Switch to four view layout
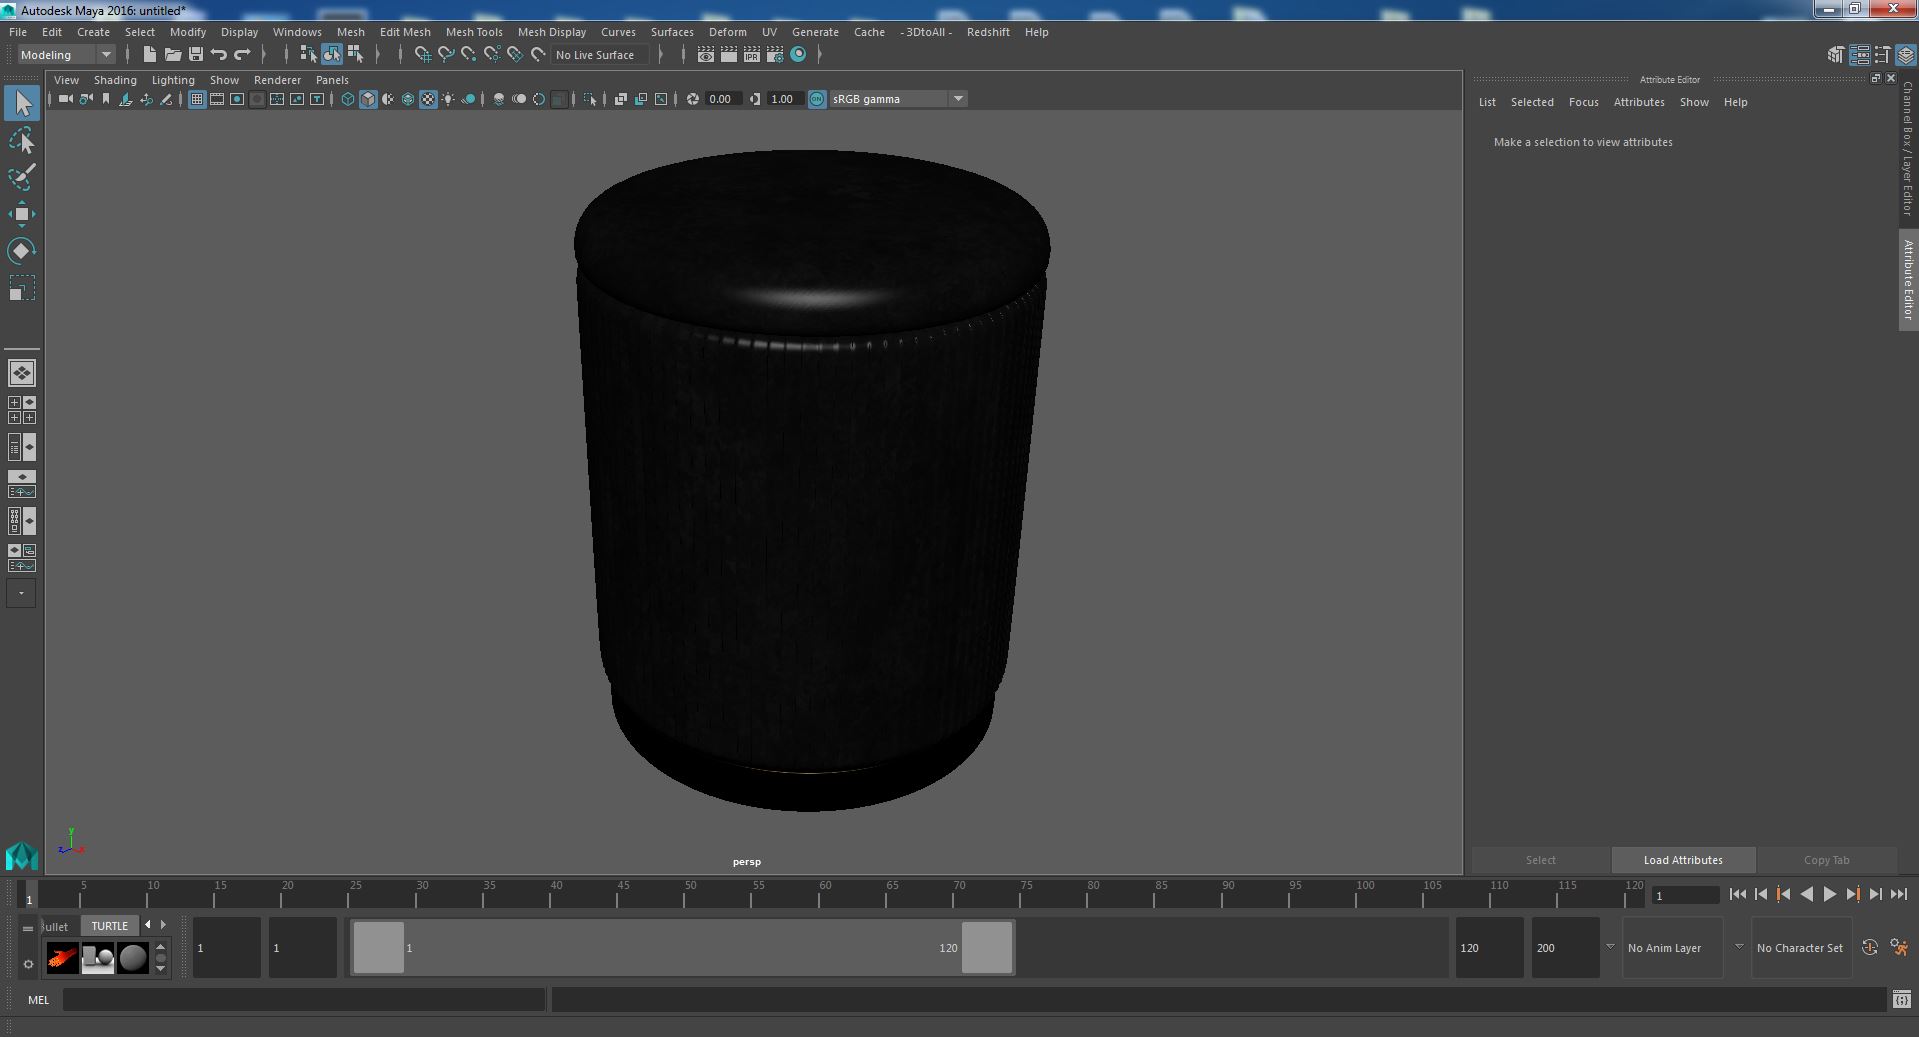The width and height of the screenshot is (1919, 1037). pyautogui.click(x=21, y=410)
